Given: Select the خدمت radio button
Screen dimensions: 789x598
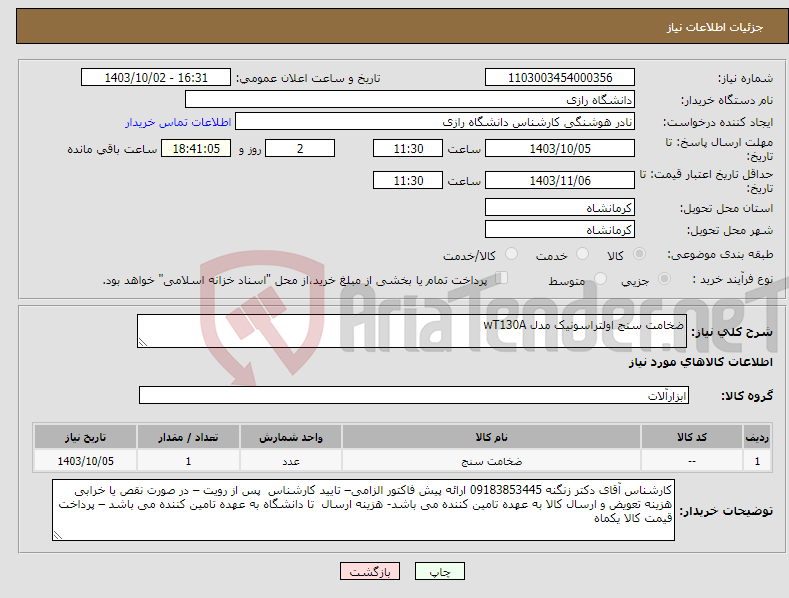Looking at the screenshot, I should [582, 254].
